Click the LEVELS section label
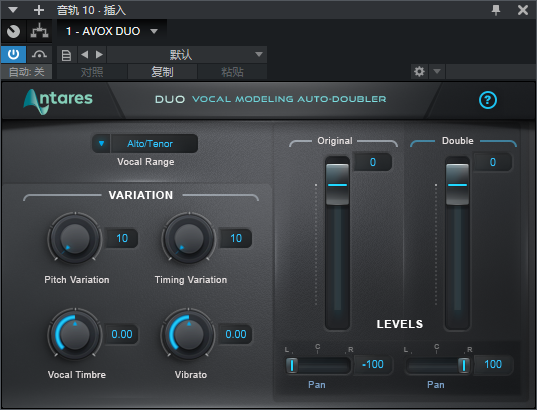The width and height of the screenshot is (537, 410). [x=400, y=324]
